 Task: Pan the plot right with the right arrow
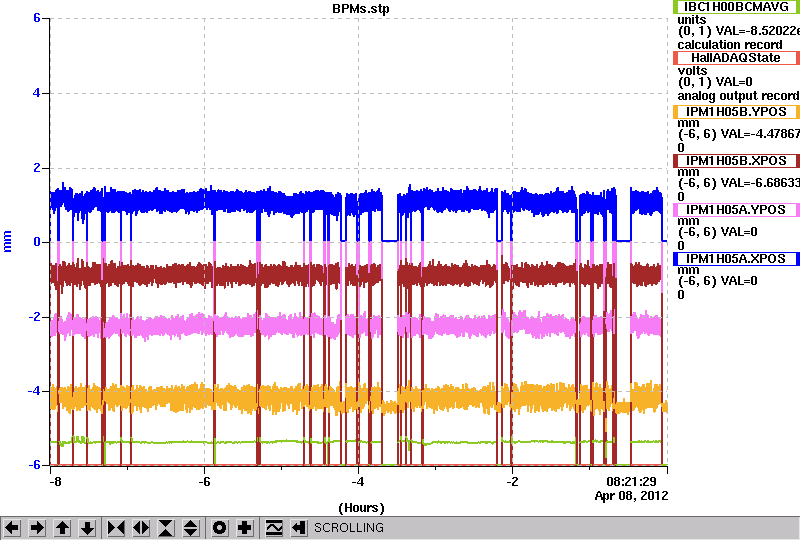click(37, 528)
